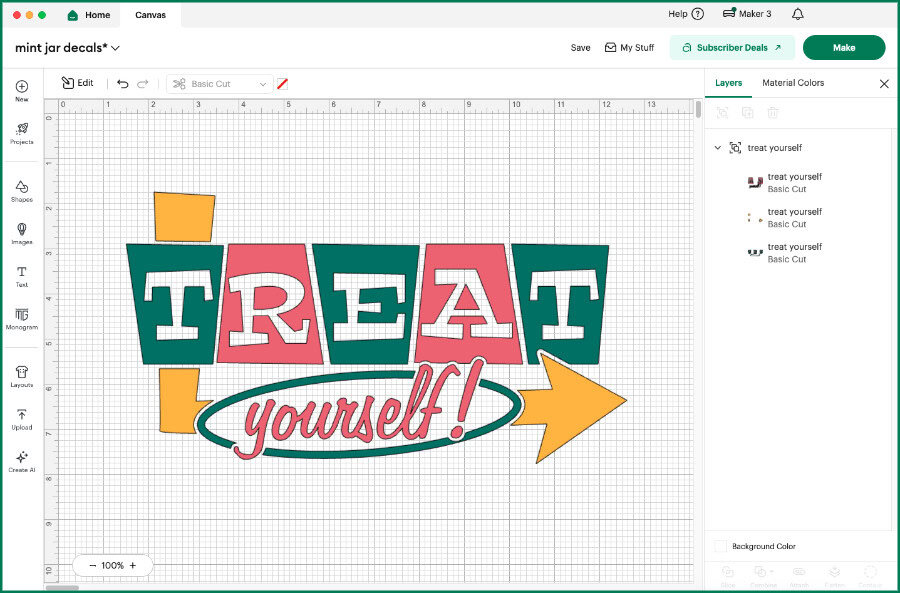
Task: Open the Shapes tool
Action: (22, 191)
